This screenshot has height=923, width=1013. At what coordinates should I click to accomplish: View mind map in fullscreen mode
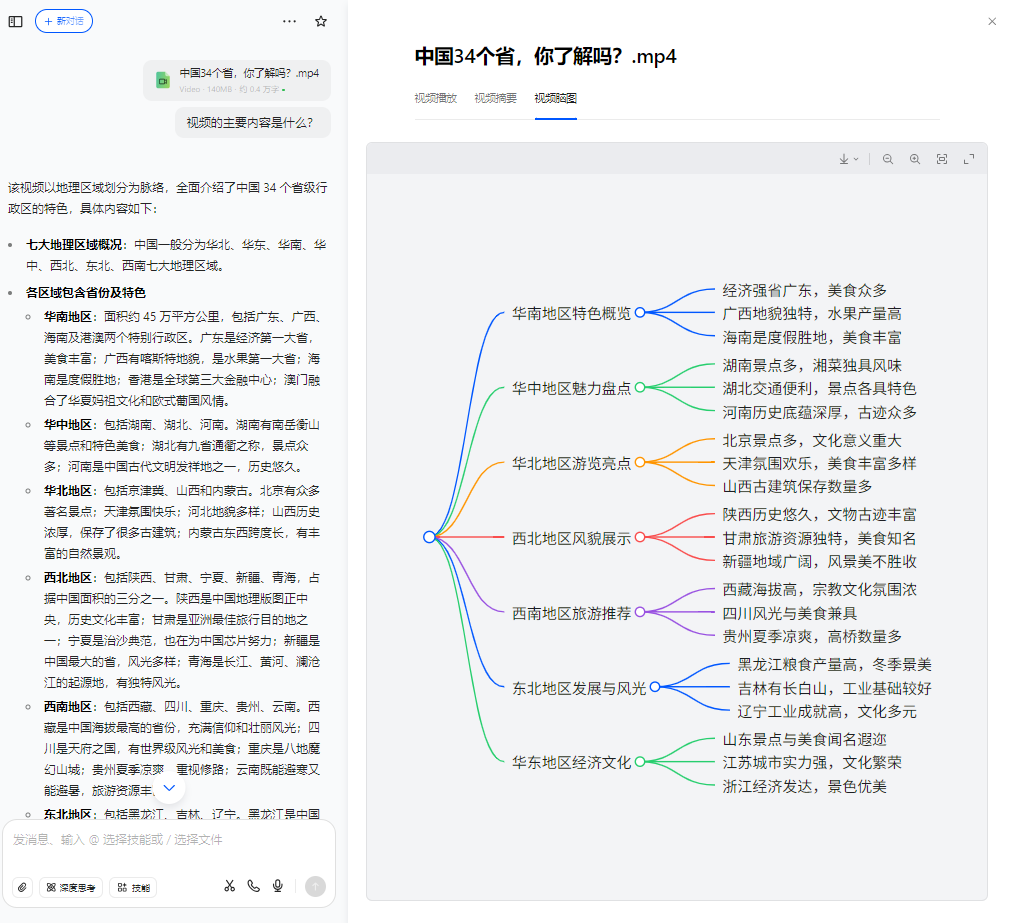[x=969, y=158]
